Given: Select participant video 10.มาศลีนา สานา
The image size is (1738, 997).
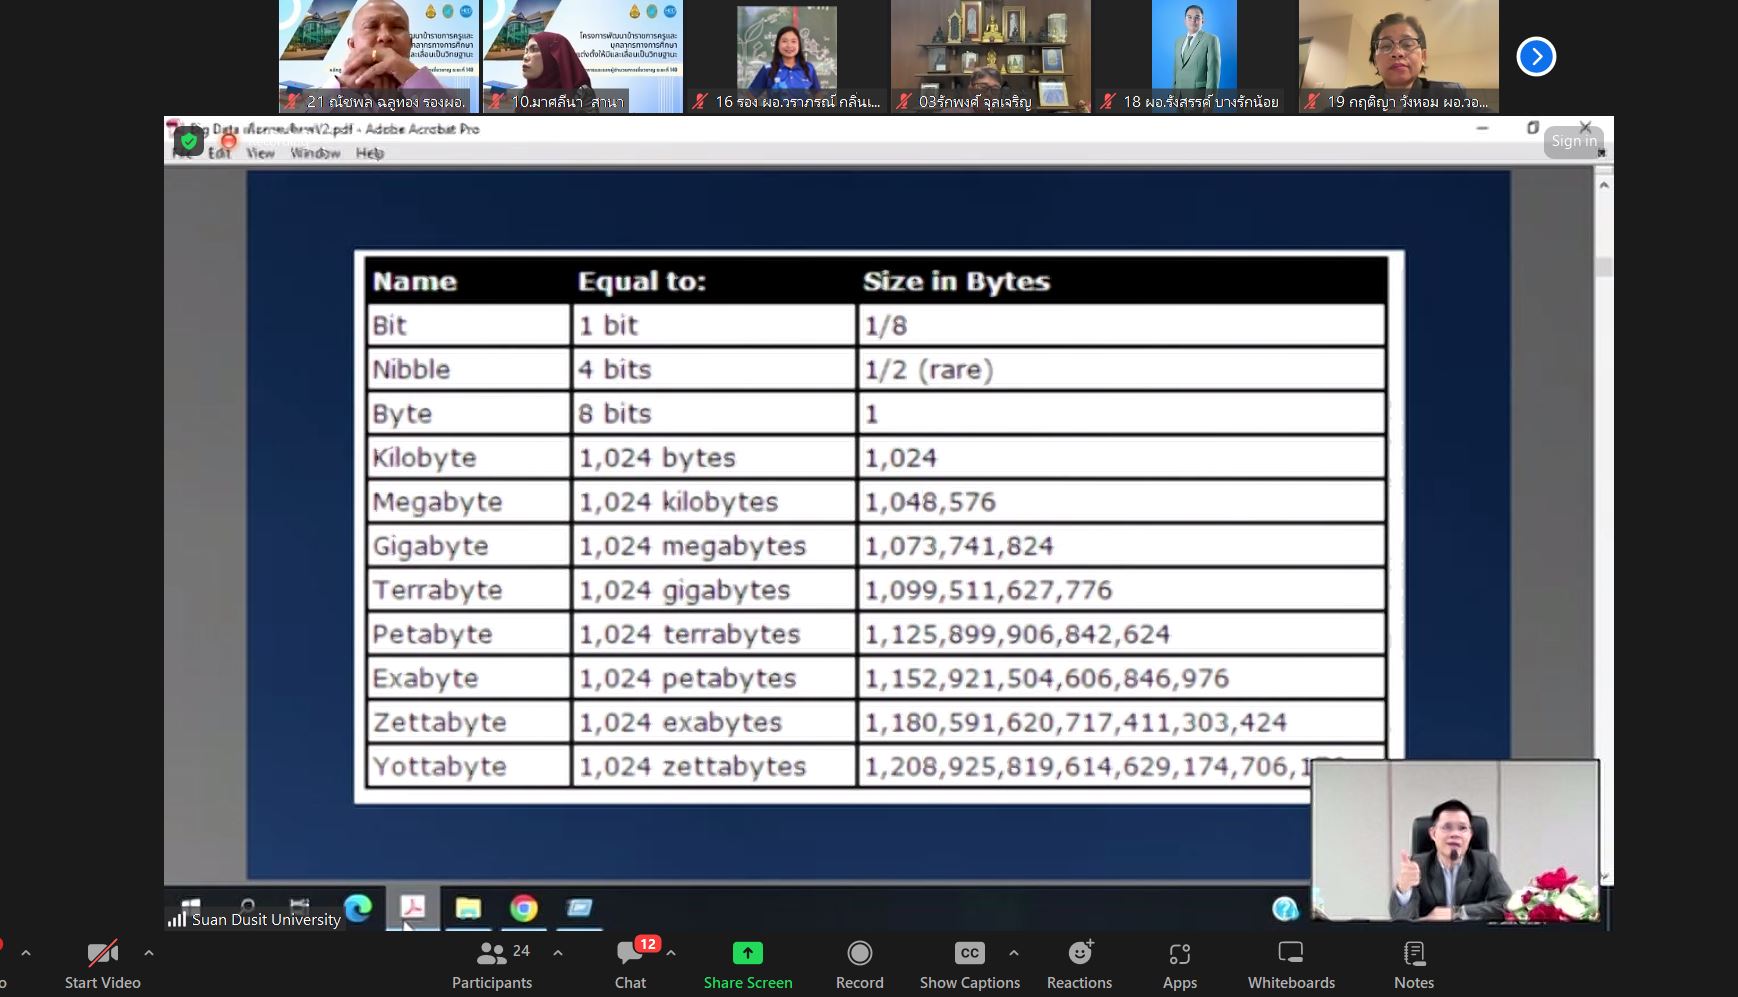Looking at the screenshot, I should (x=583, y=56).
